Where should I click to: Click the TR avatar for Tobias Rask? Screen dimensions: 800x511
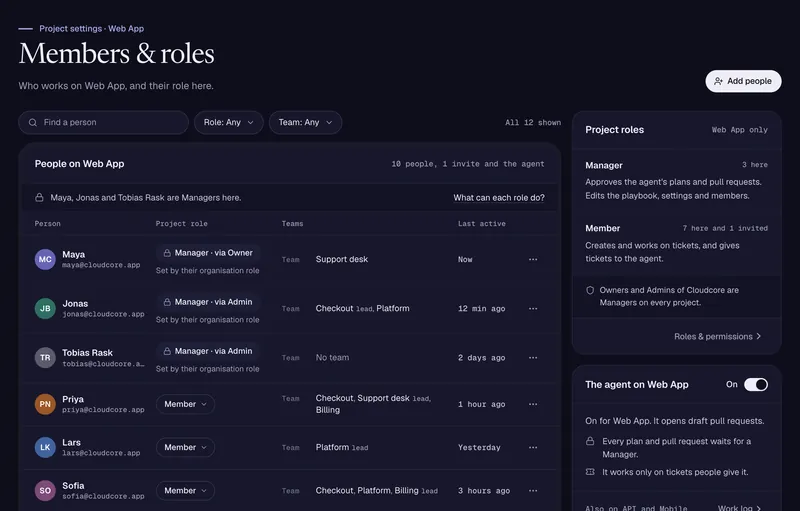45,357
